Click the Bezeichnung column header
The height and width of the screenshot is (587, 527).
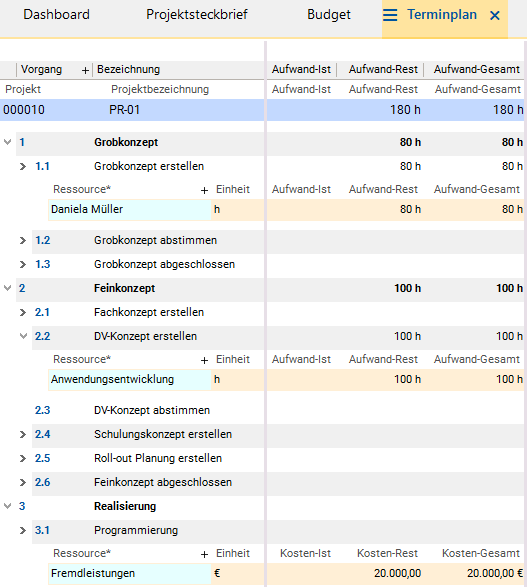click(x=128, y=69)
